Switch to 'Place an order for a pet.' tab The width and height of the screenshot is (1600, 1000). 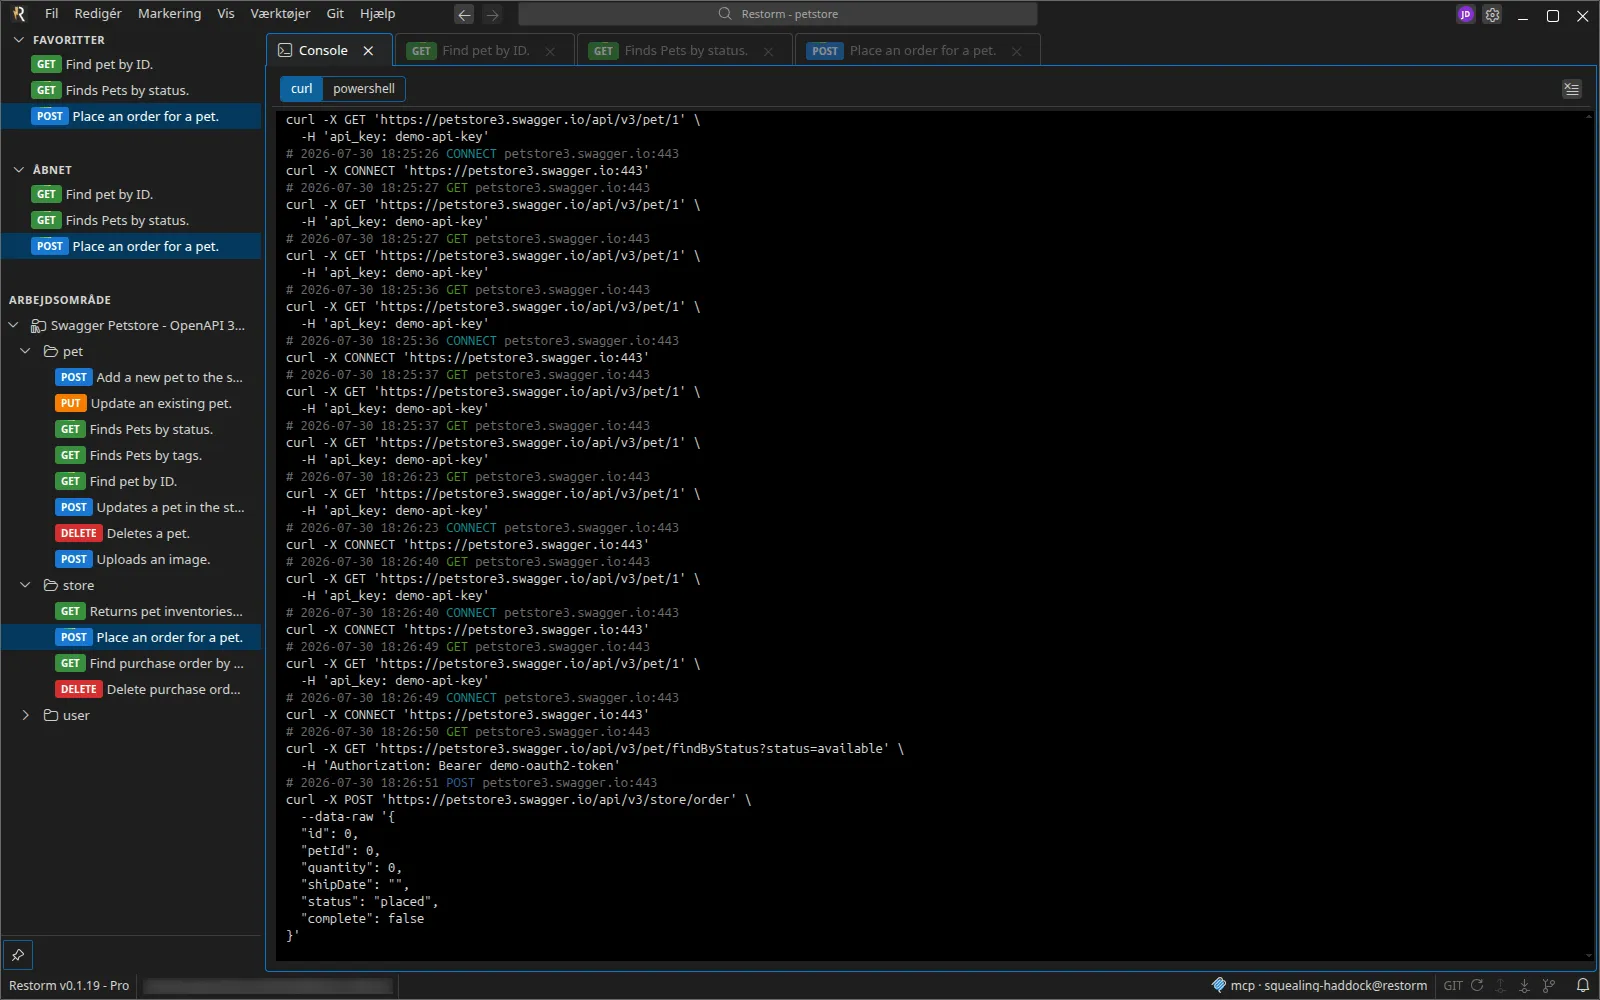918,51
